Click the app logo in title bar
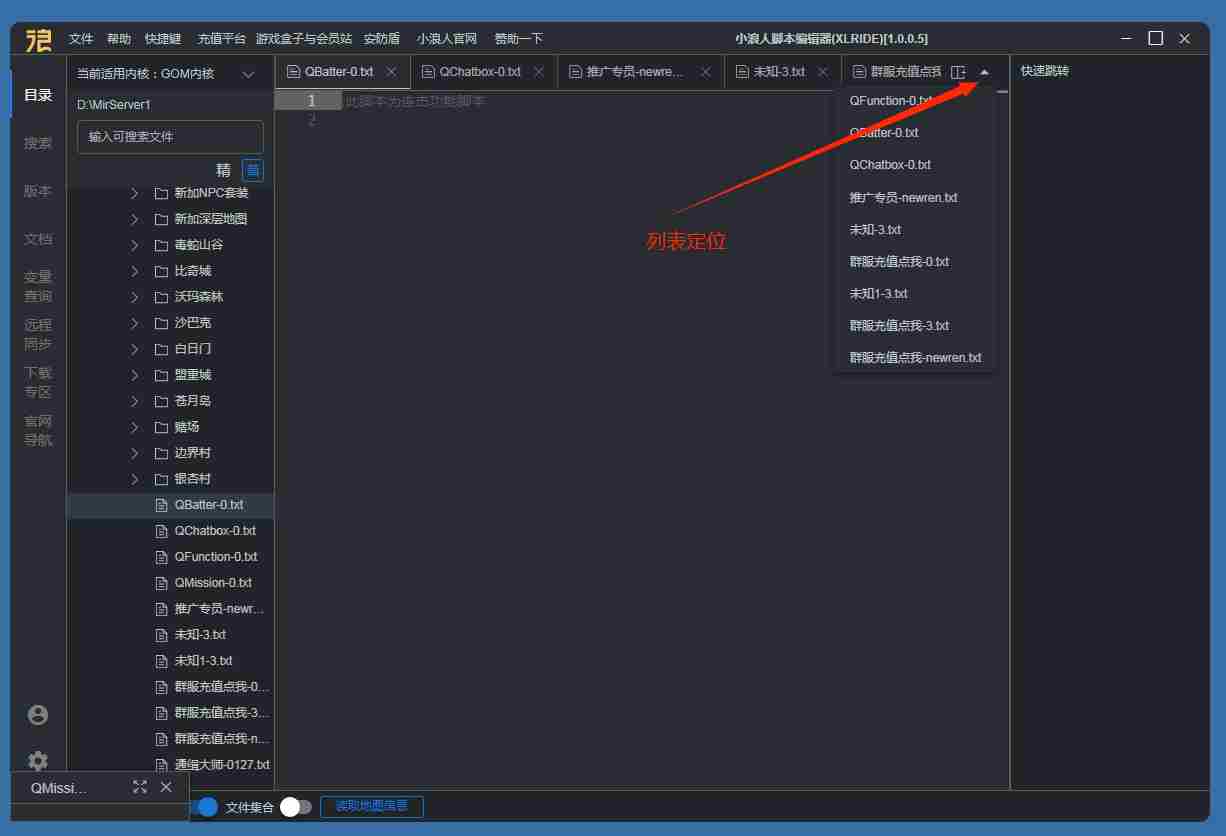The width and height of the screenshot is (1226, 836). 39,39
